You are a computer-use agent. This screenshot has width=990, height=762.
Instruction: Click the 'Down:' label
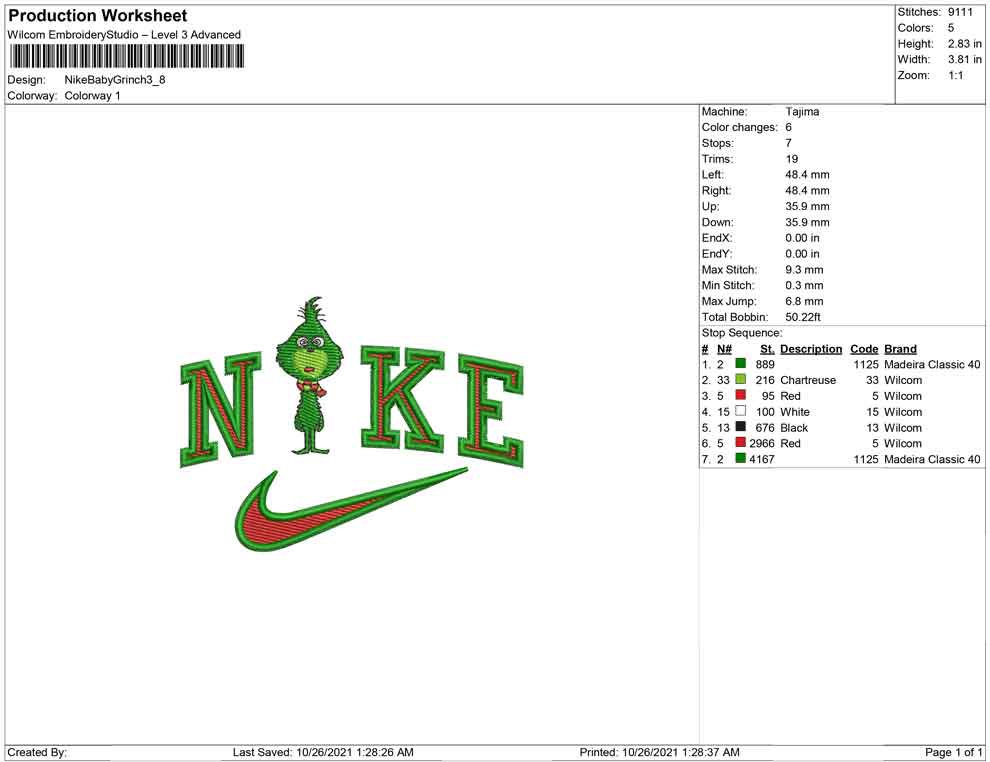[717, 222]
